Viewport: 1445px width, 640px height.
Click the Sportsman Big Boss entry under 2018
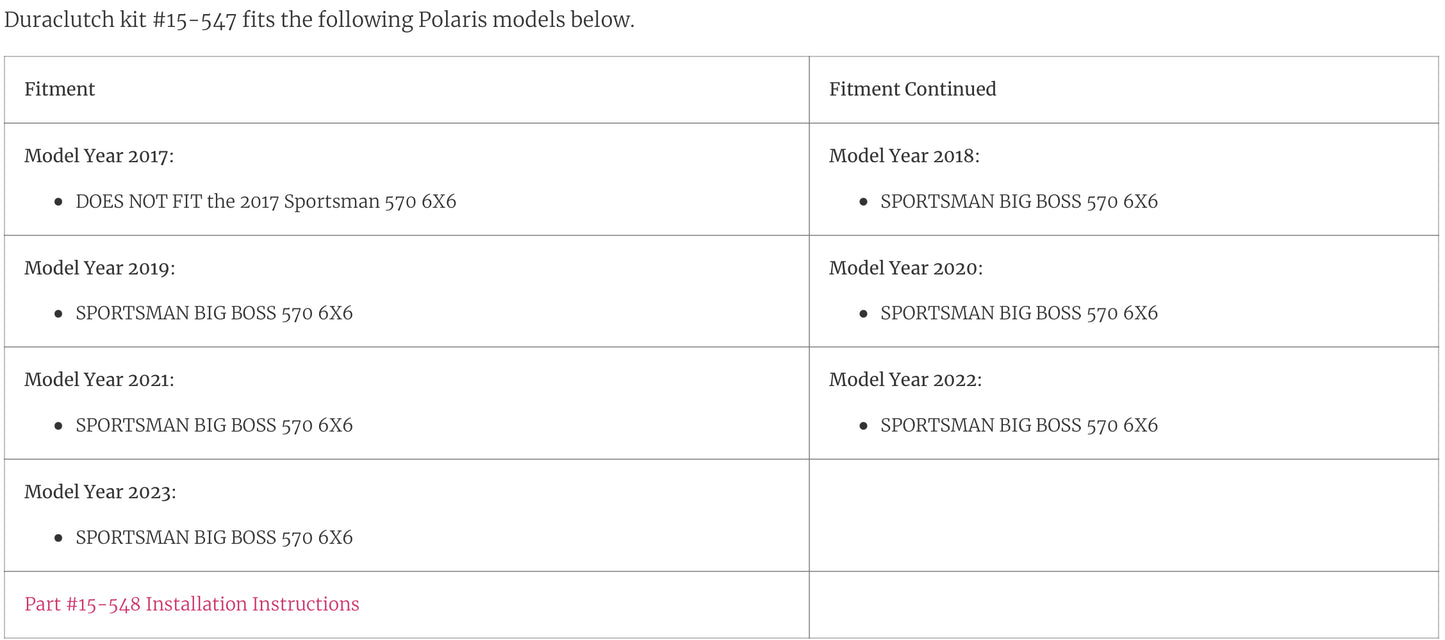pyautogui.click(x=1019, y=201)
